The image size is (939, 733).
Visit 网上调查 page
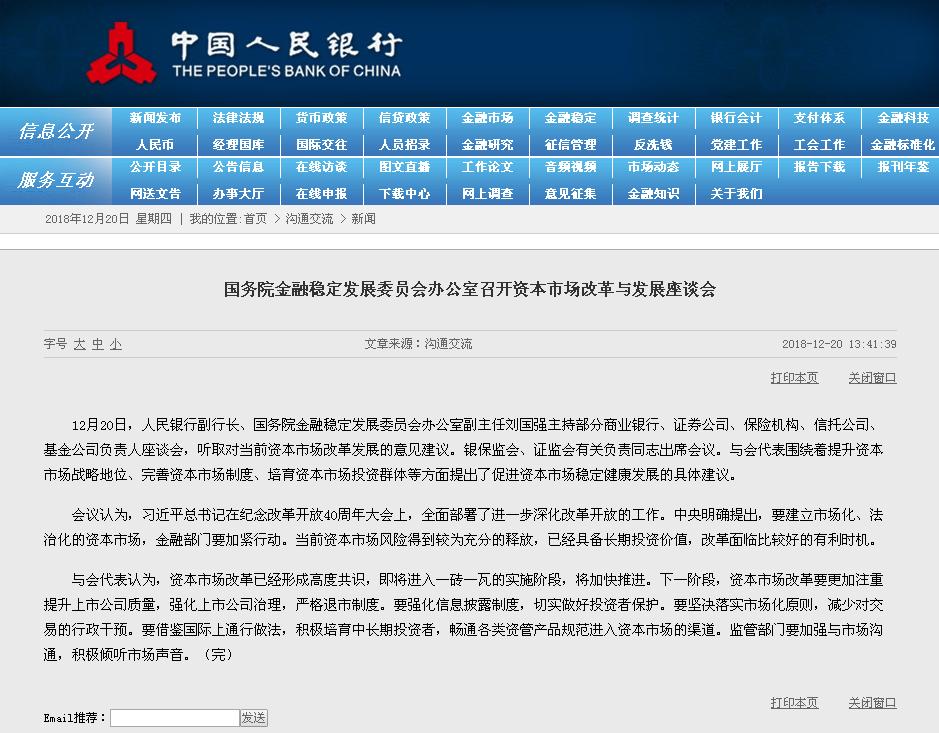coord(487,194)
